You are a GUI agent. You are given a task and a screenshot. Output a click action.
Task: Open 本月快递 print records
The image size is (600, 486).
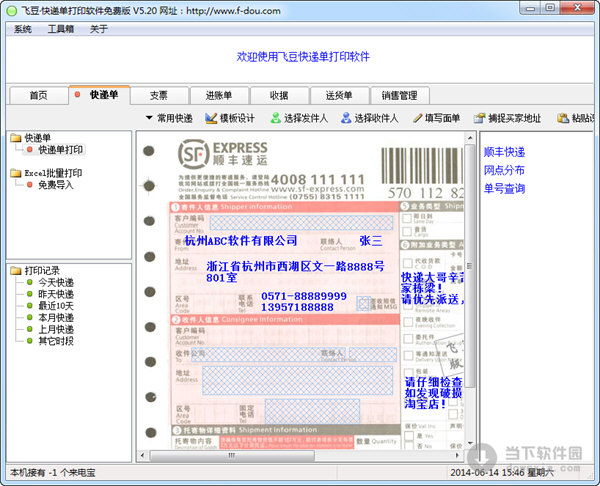coord(51,318)
